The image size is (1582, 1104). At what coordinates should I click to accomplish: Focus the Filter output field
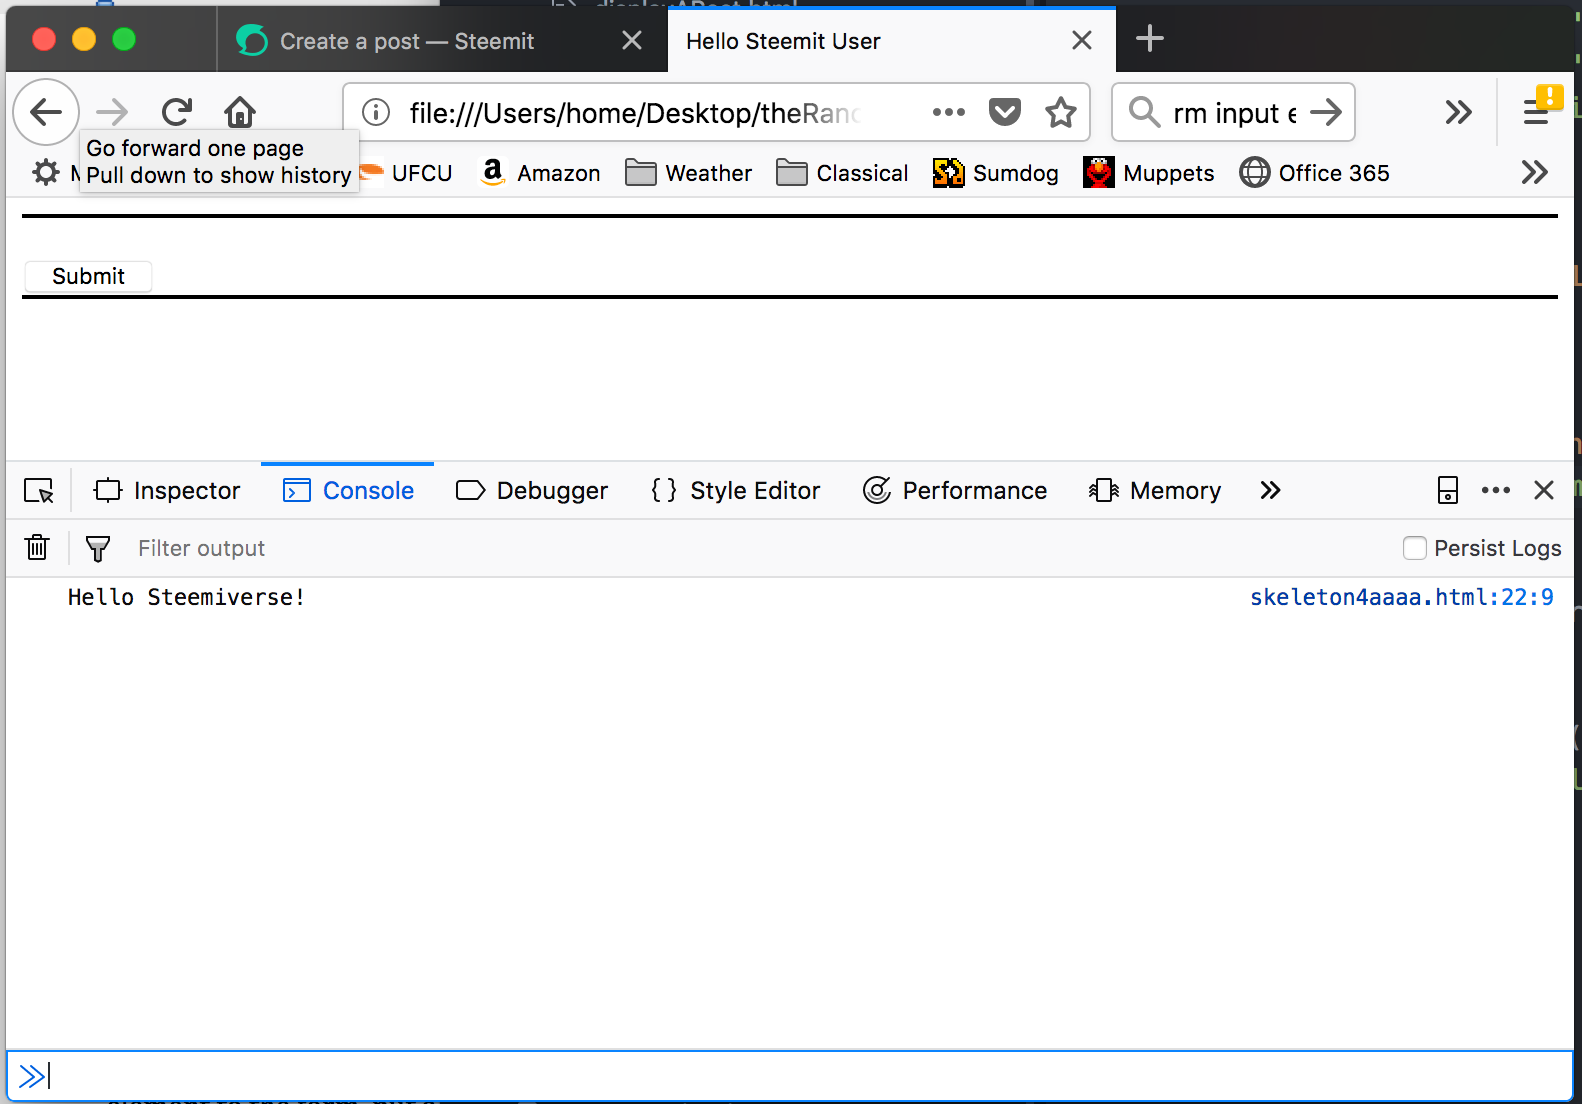pyautogui.click(x=760, y=548)
